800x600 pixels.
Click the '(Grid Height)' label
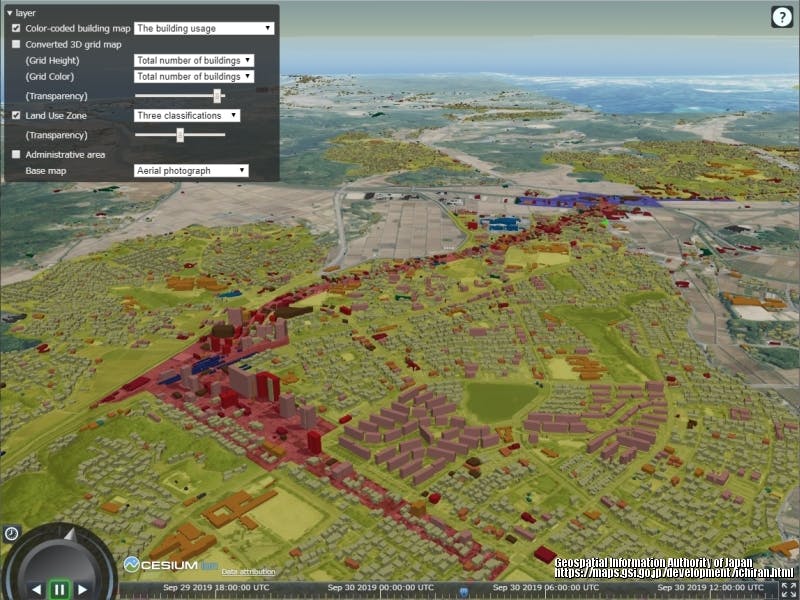(53, 60)
